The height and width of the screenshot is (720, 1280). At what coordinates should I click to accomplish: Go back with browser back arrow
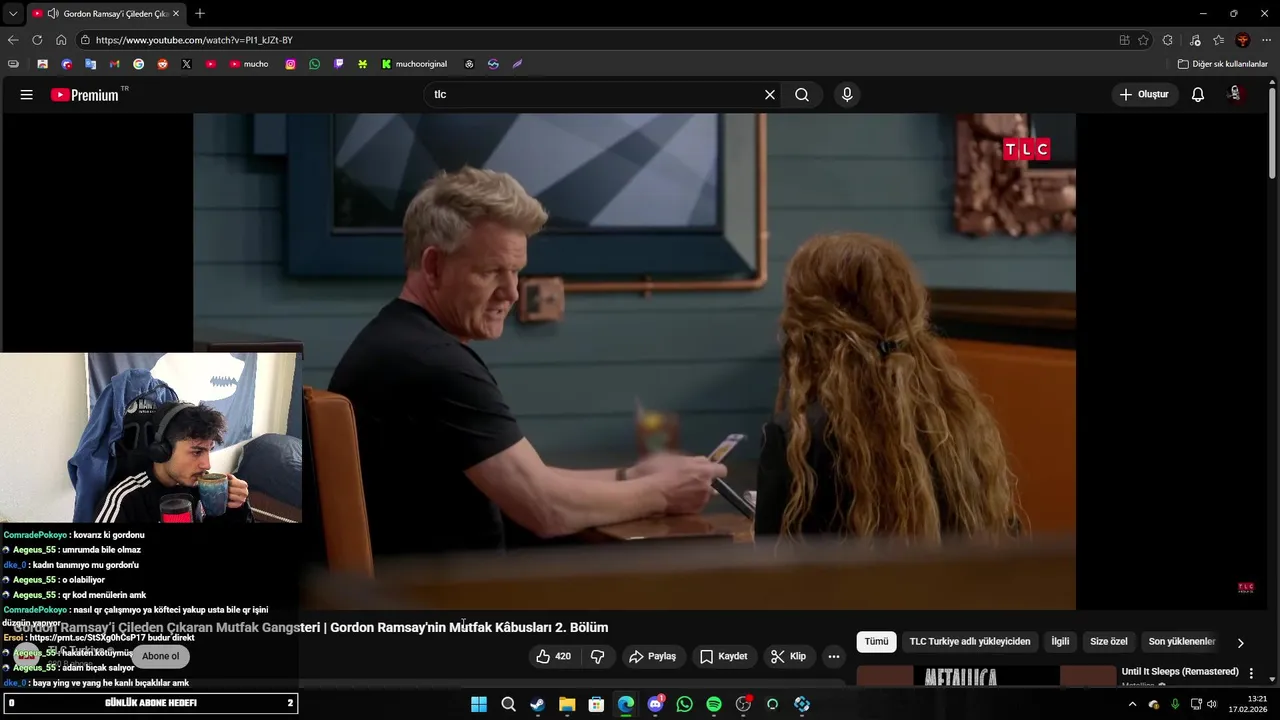coord(13,40)
